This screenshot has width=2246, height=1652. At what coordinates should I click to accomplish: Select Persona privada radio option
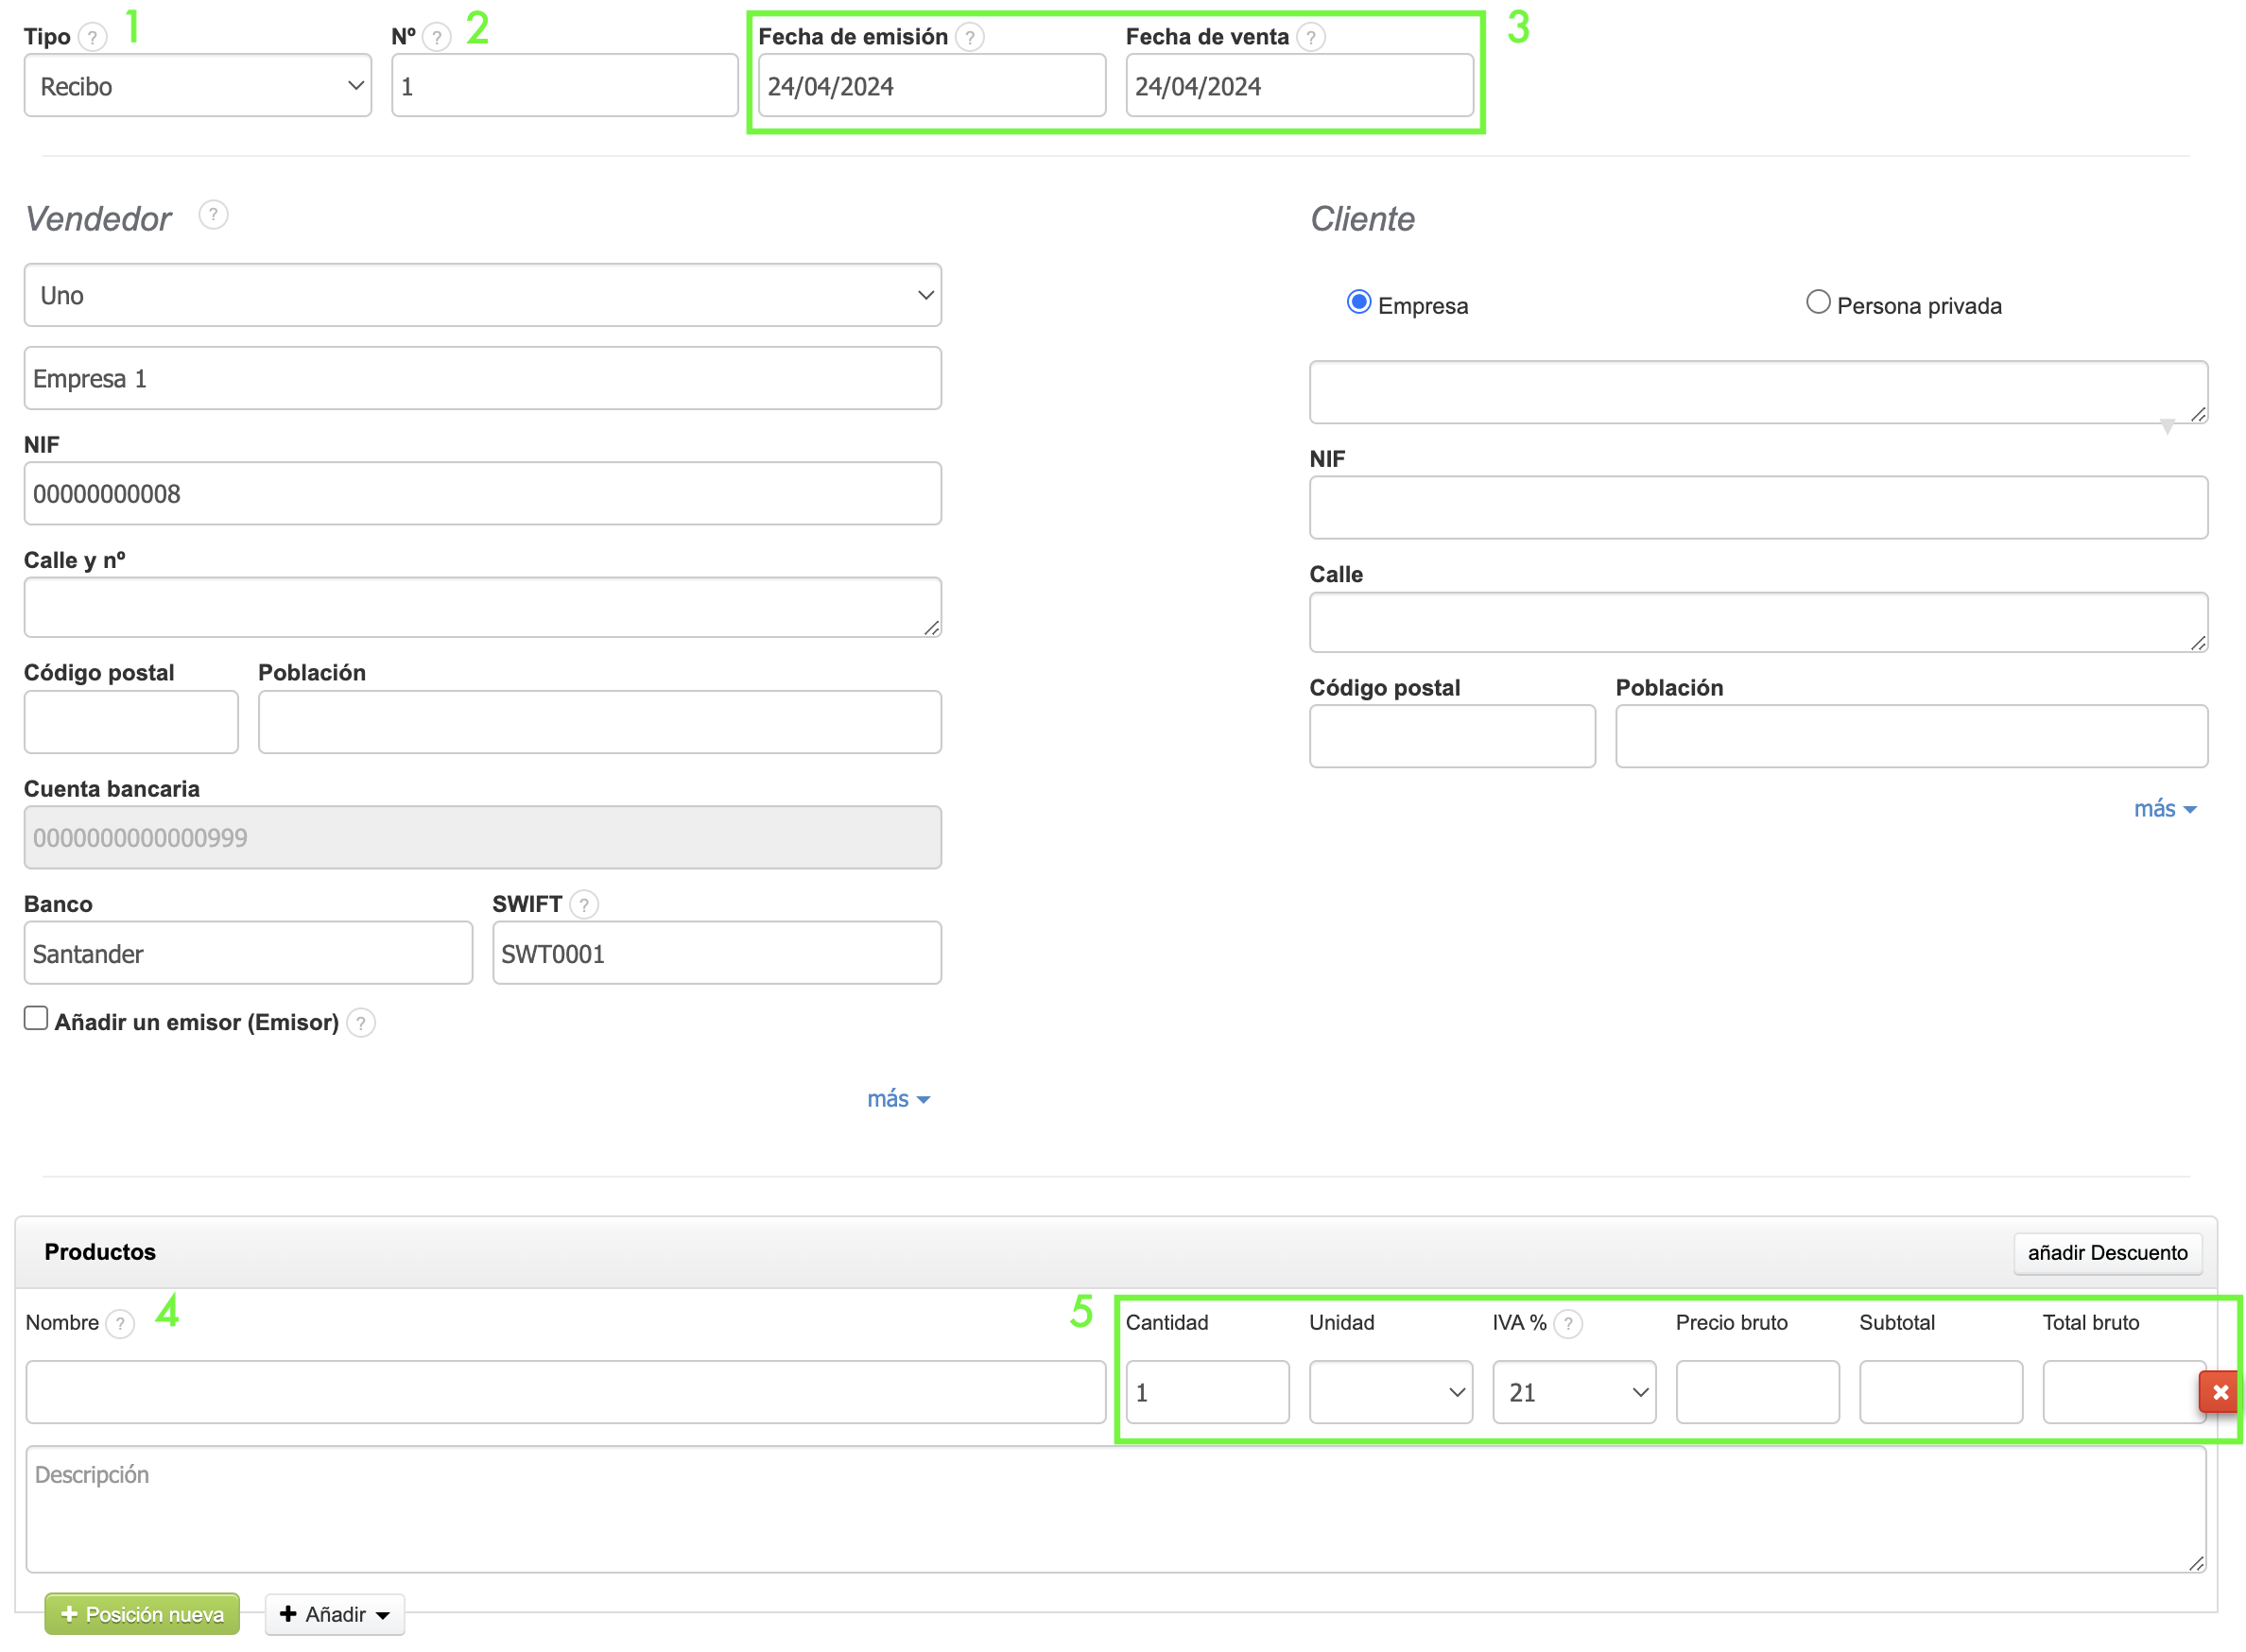[1817, 302]
